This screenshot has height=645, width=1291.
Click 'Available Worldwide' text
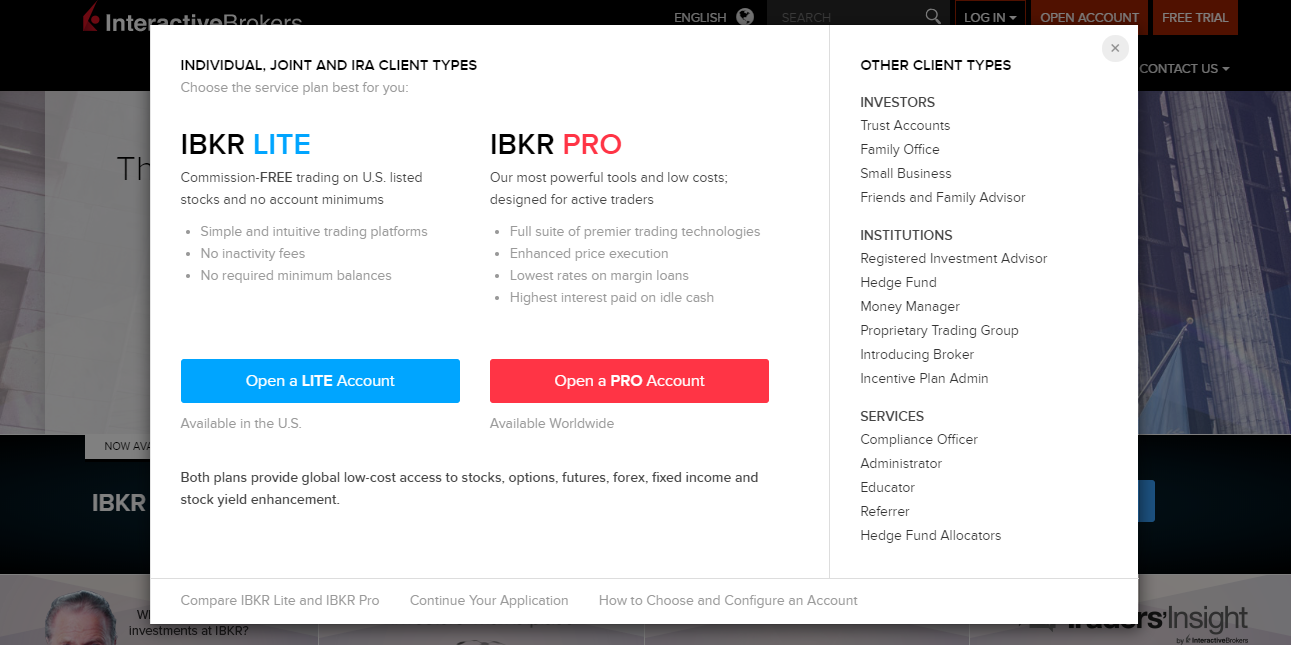[552, 423]
